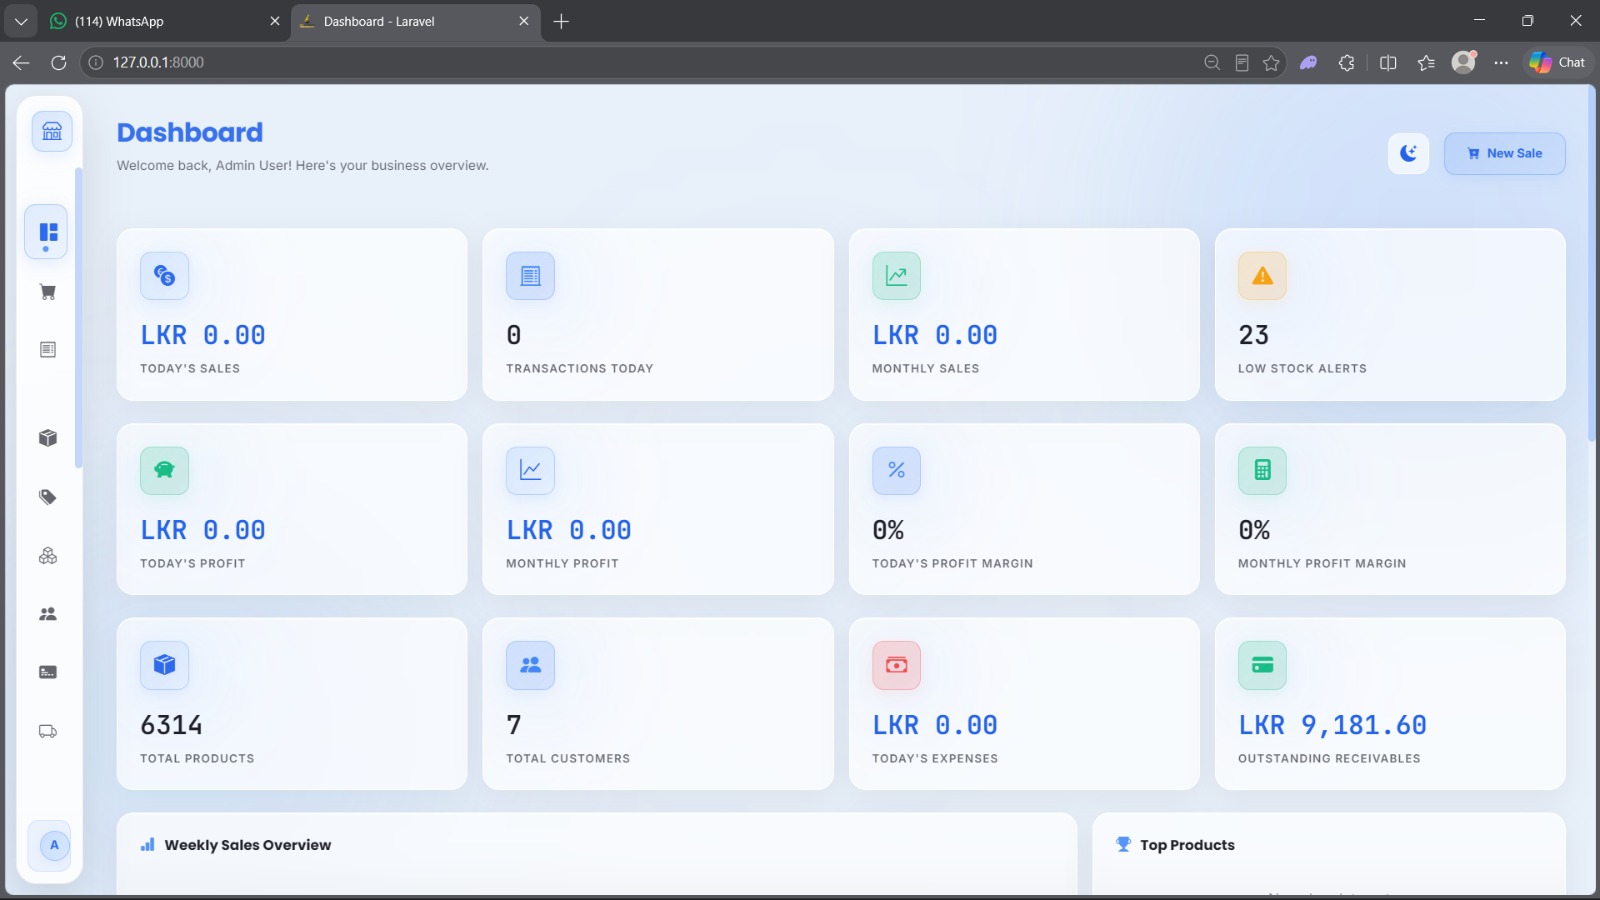Viewport: 1600px width, 900px height.
Task: Click the Dashboard page title
Action: click(190, 132)
